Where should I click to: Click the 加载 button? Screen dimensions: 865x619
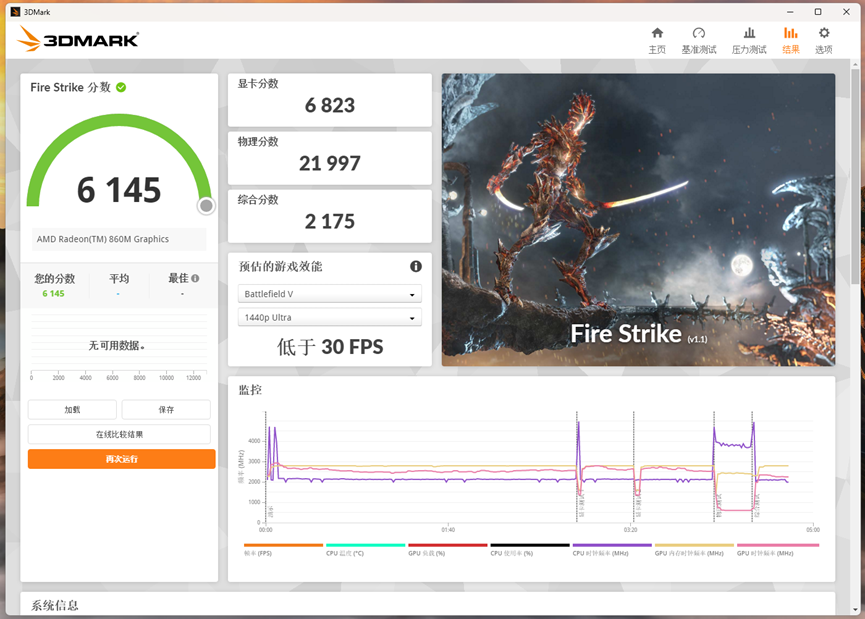[x=72, y=409]
